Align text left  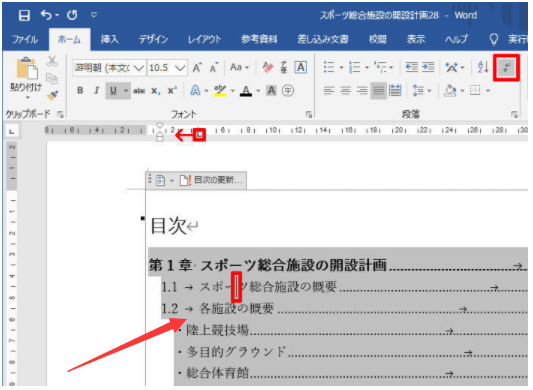(329, 91)
